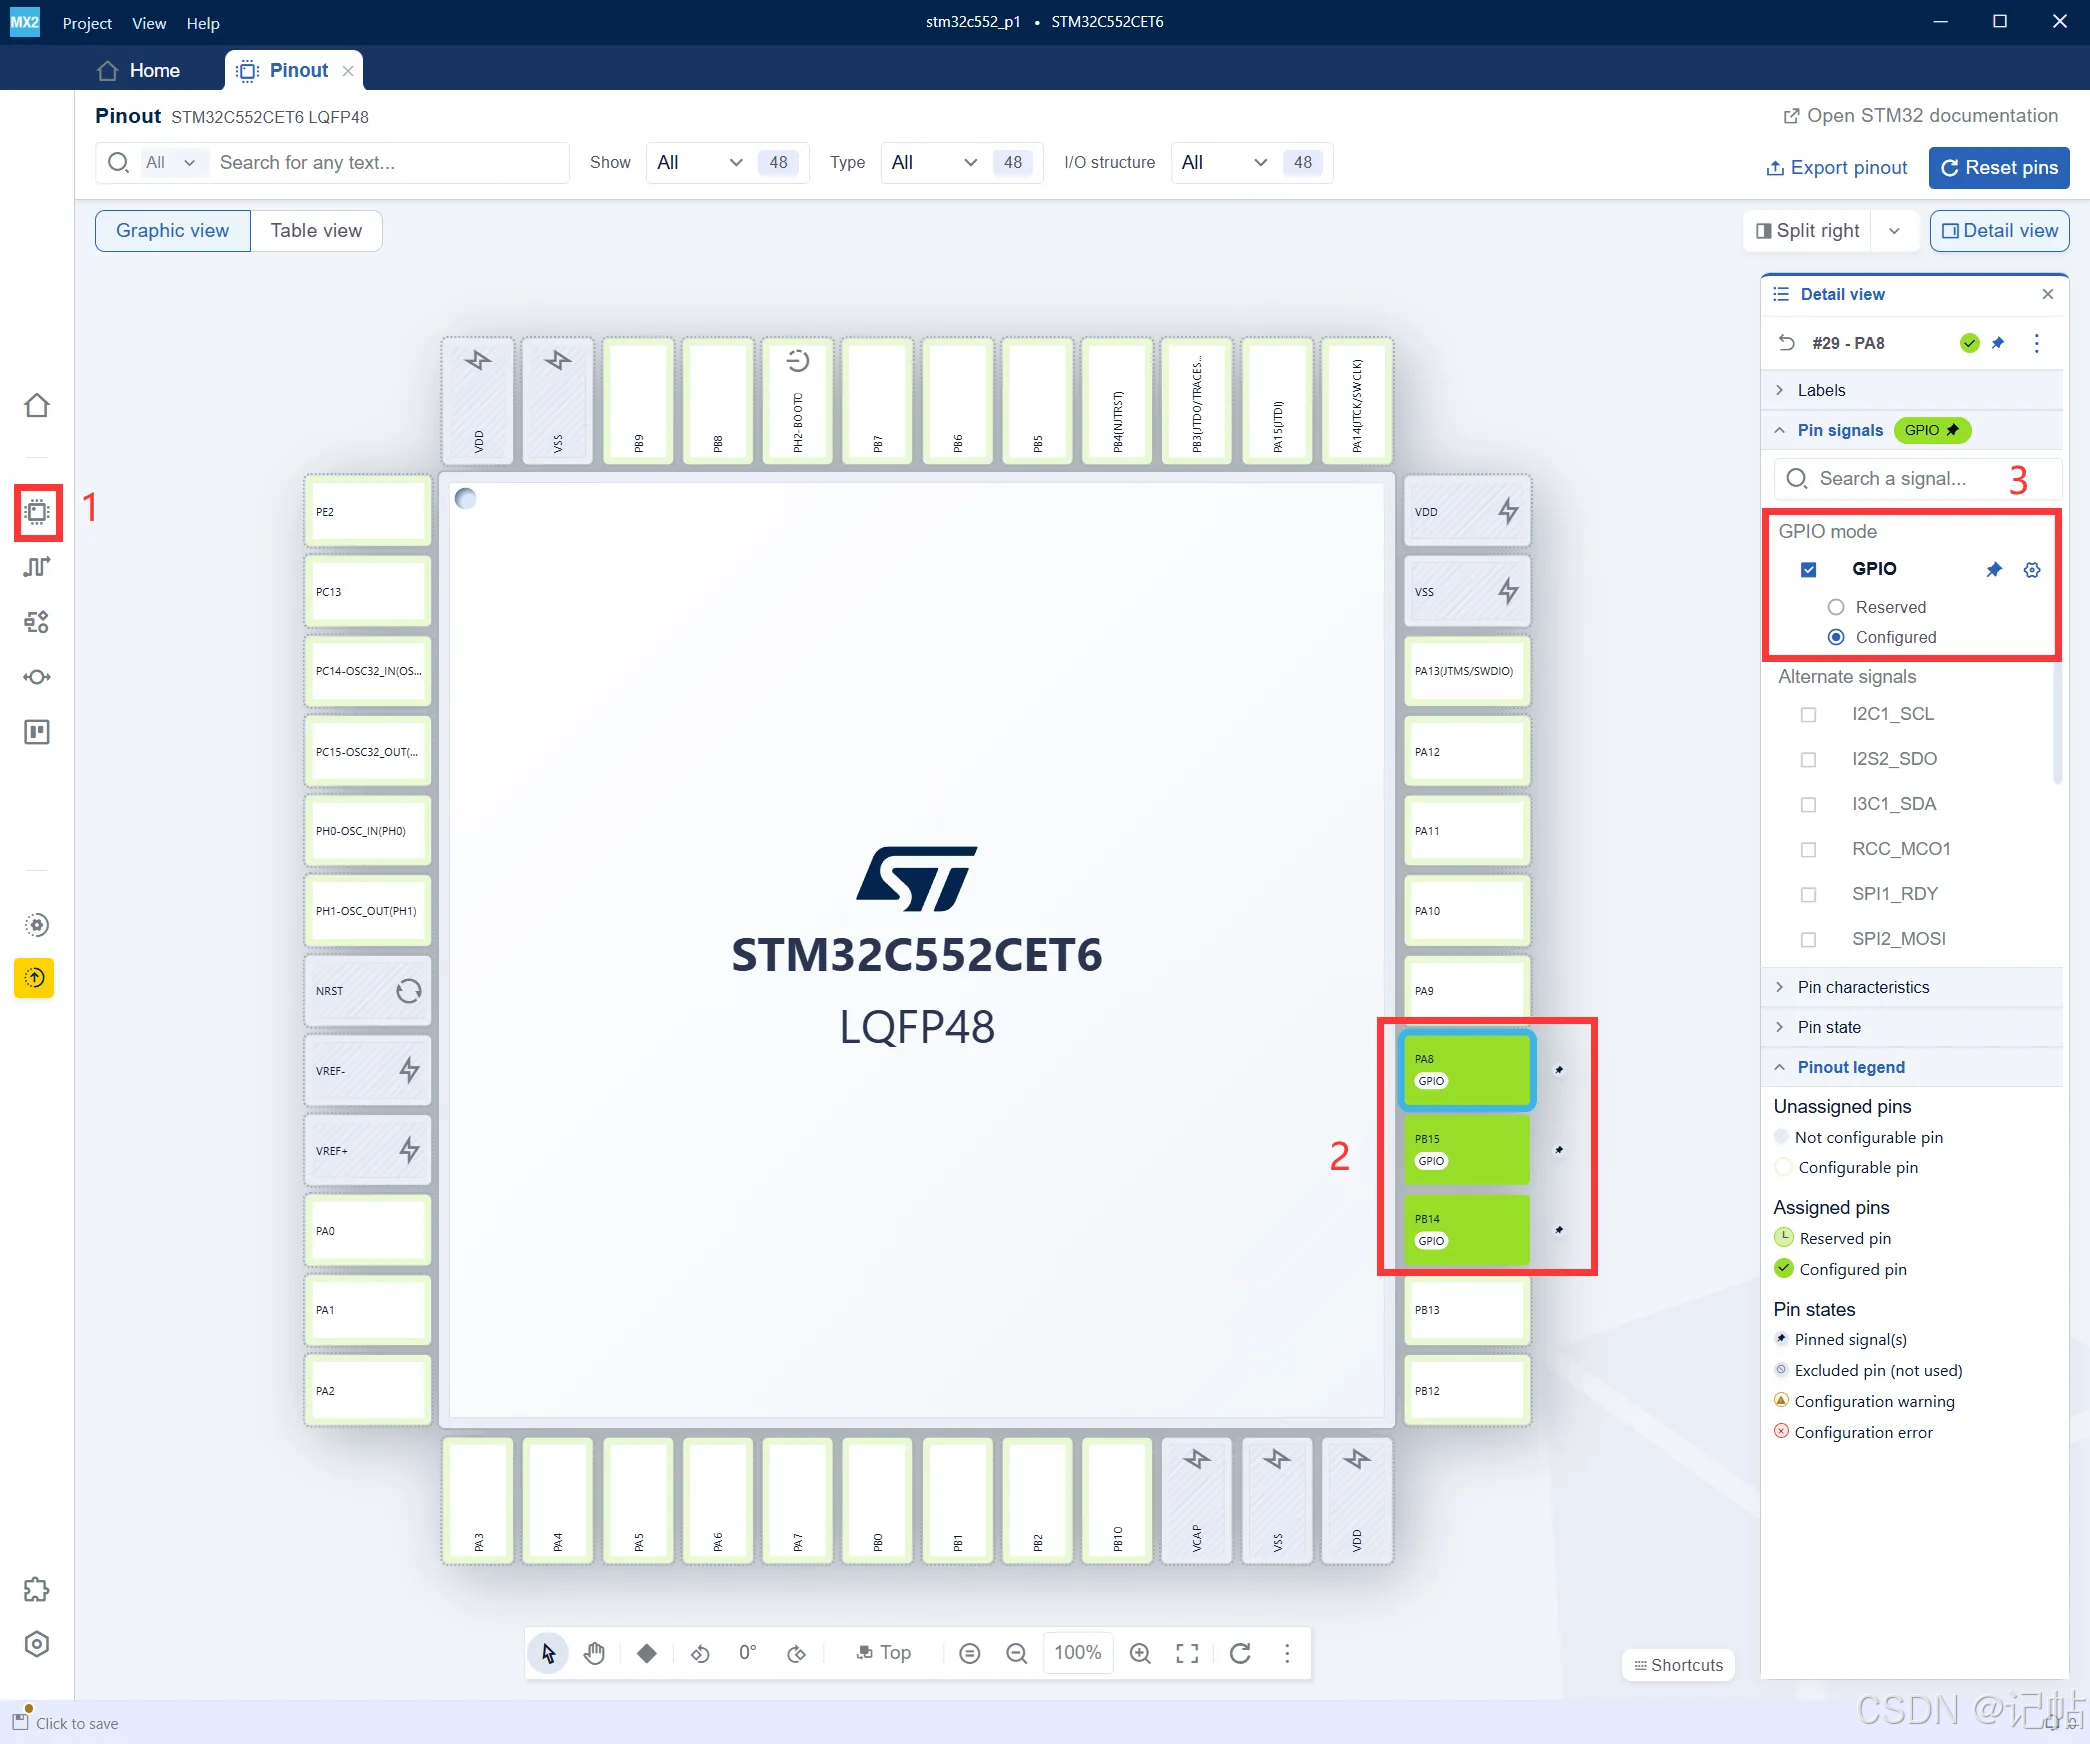Fit chip view to screen
This screenshot has height=1744, width=2090.
coord(1187,1653)
